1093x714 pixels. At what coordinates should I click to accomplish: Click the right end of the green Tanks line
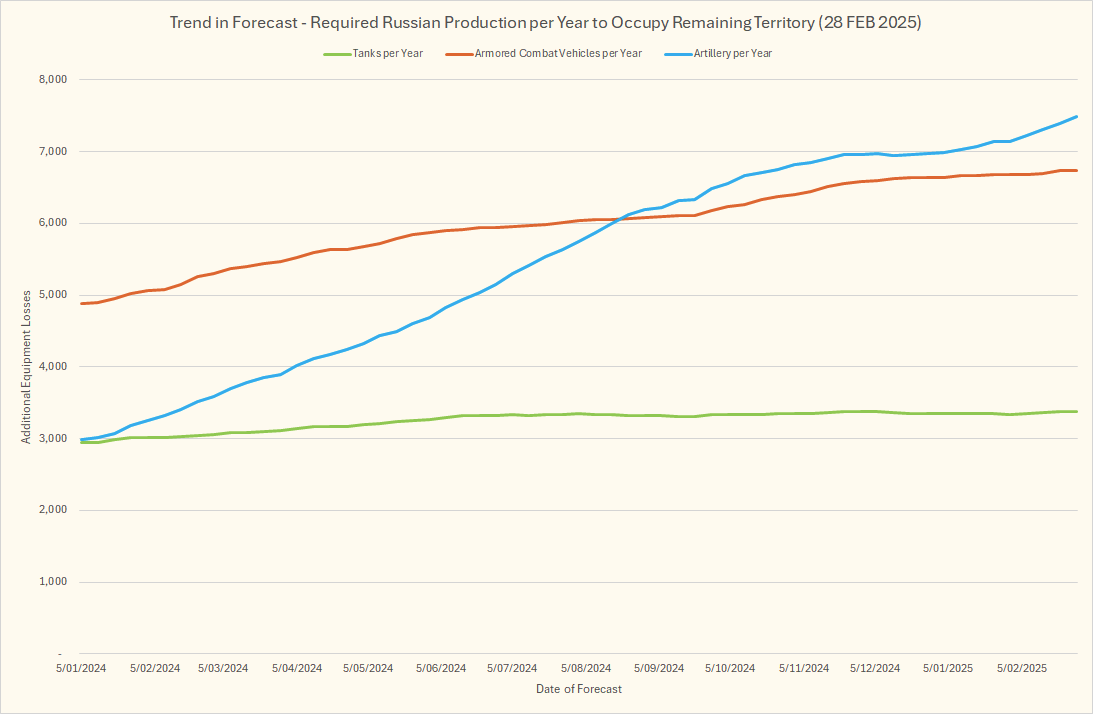(x=1076, y=411)
